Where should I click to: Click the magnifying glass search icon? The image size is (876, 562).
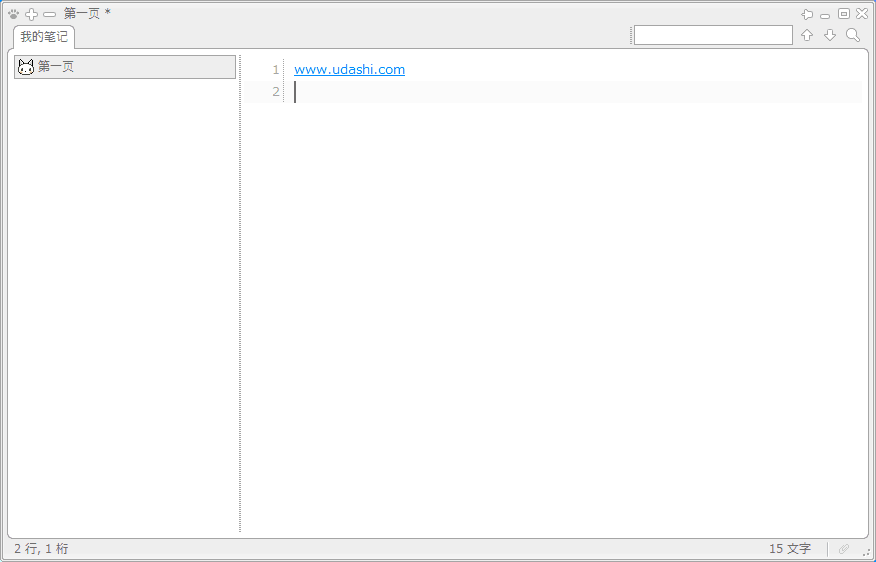pos(853,35)
